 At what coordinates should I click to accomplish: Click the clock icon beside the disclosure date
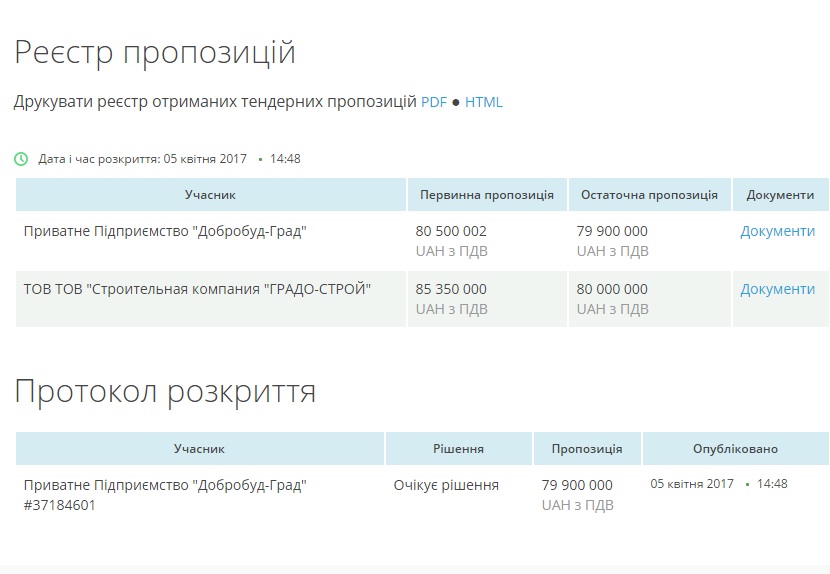[21, 158]
